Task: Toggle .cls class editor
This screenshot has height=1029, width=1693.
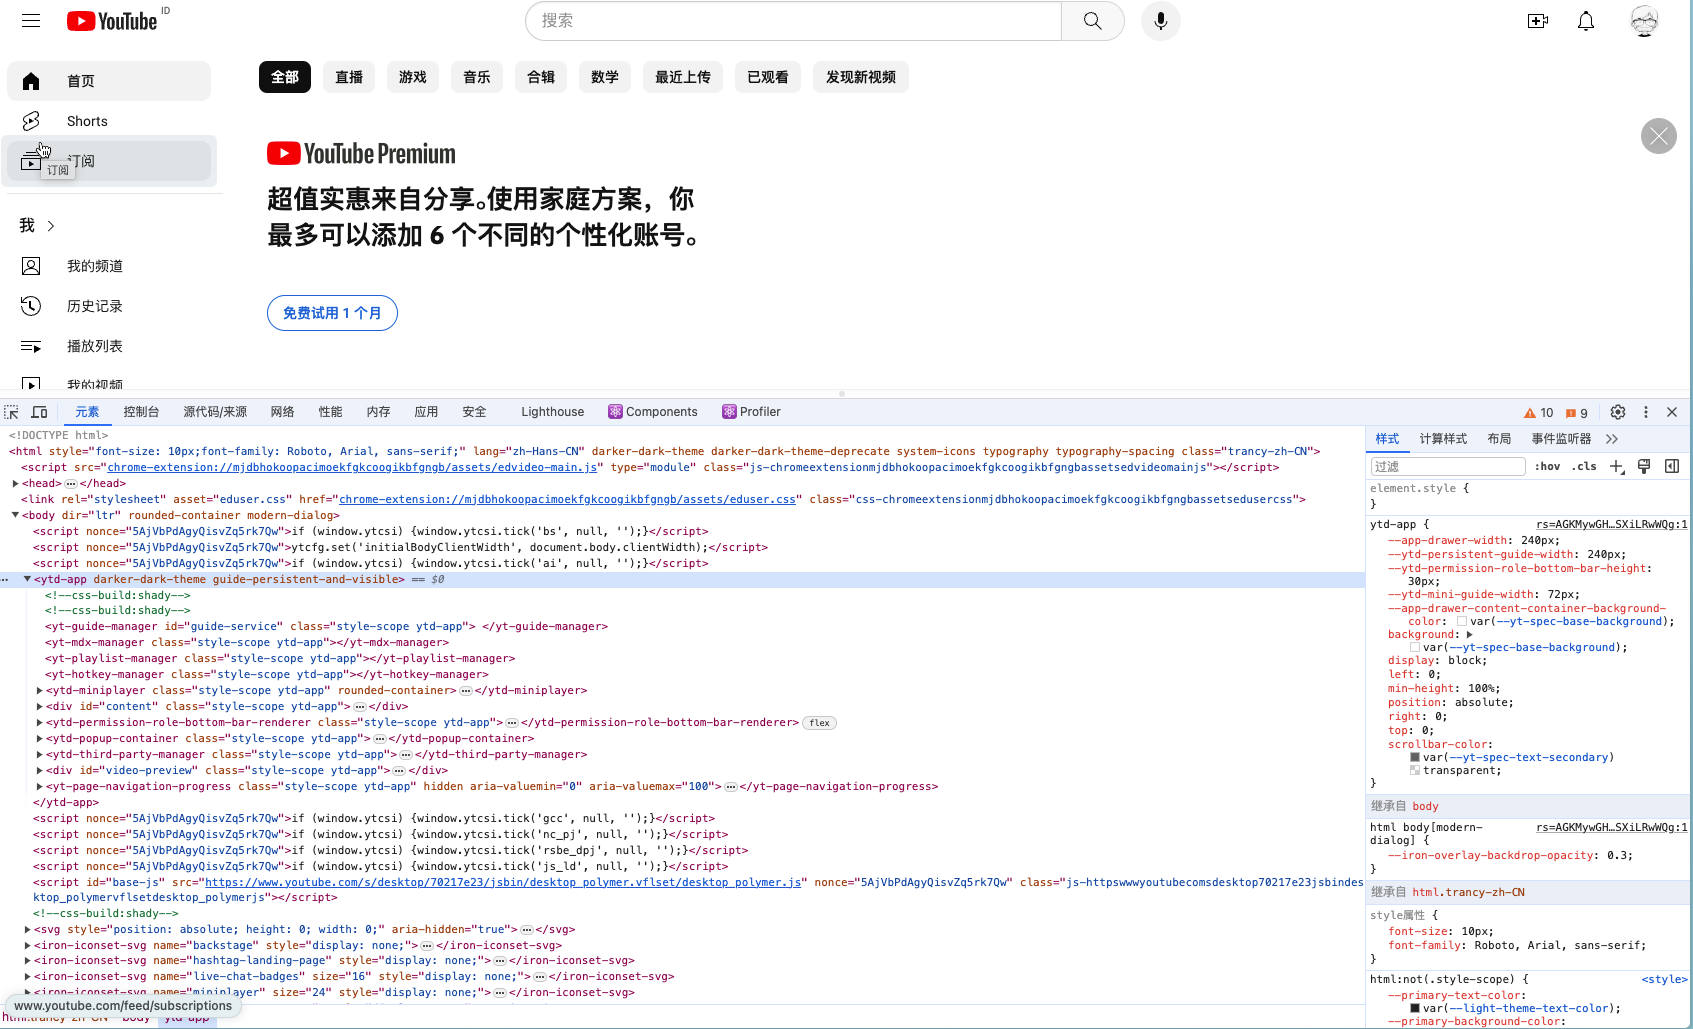Action: pos(1584,466)
